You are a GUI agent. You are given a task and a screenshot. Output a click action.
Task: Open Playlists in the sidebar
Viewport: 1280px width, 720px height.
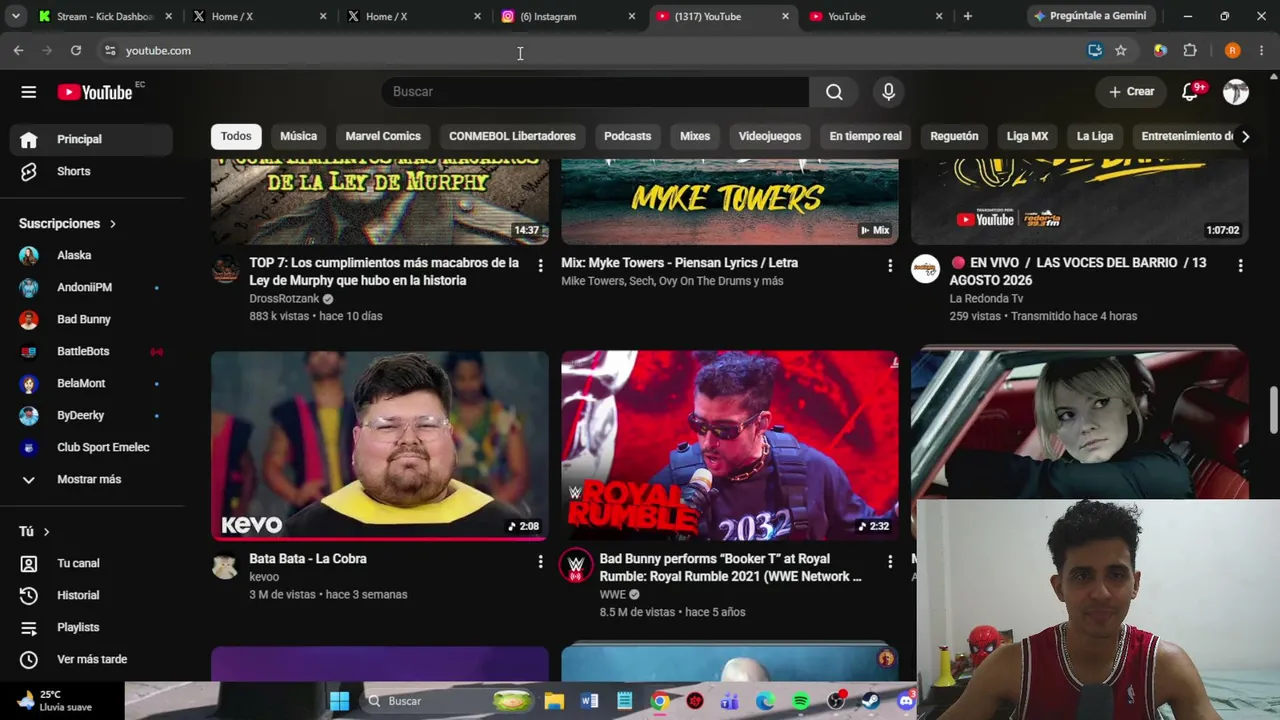pyautogui.click(x=92, y=627)
